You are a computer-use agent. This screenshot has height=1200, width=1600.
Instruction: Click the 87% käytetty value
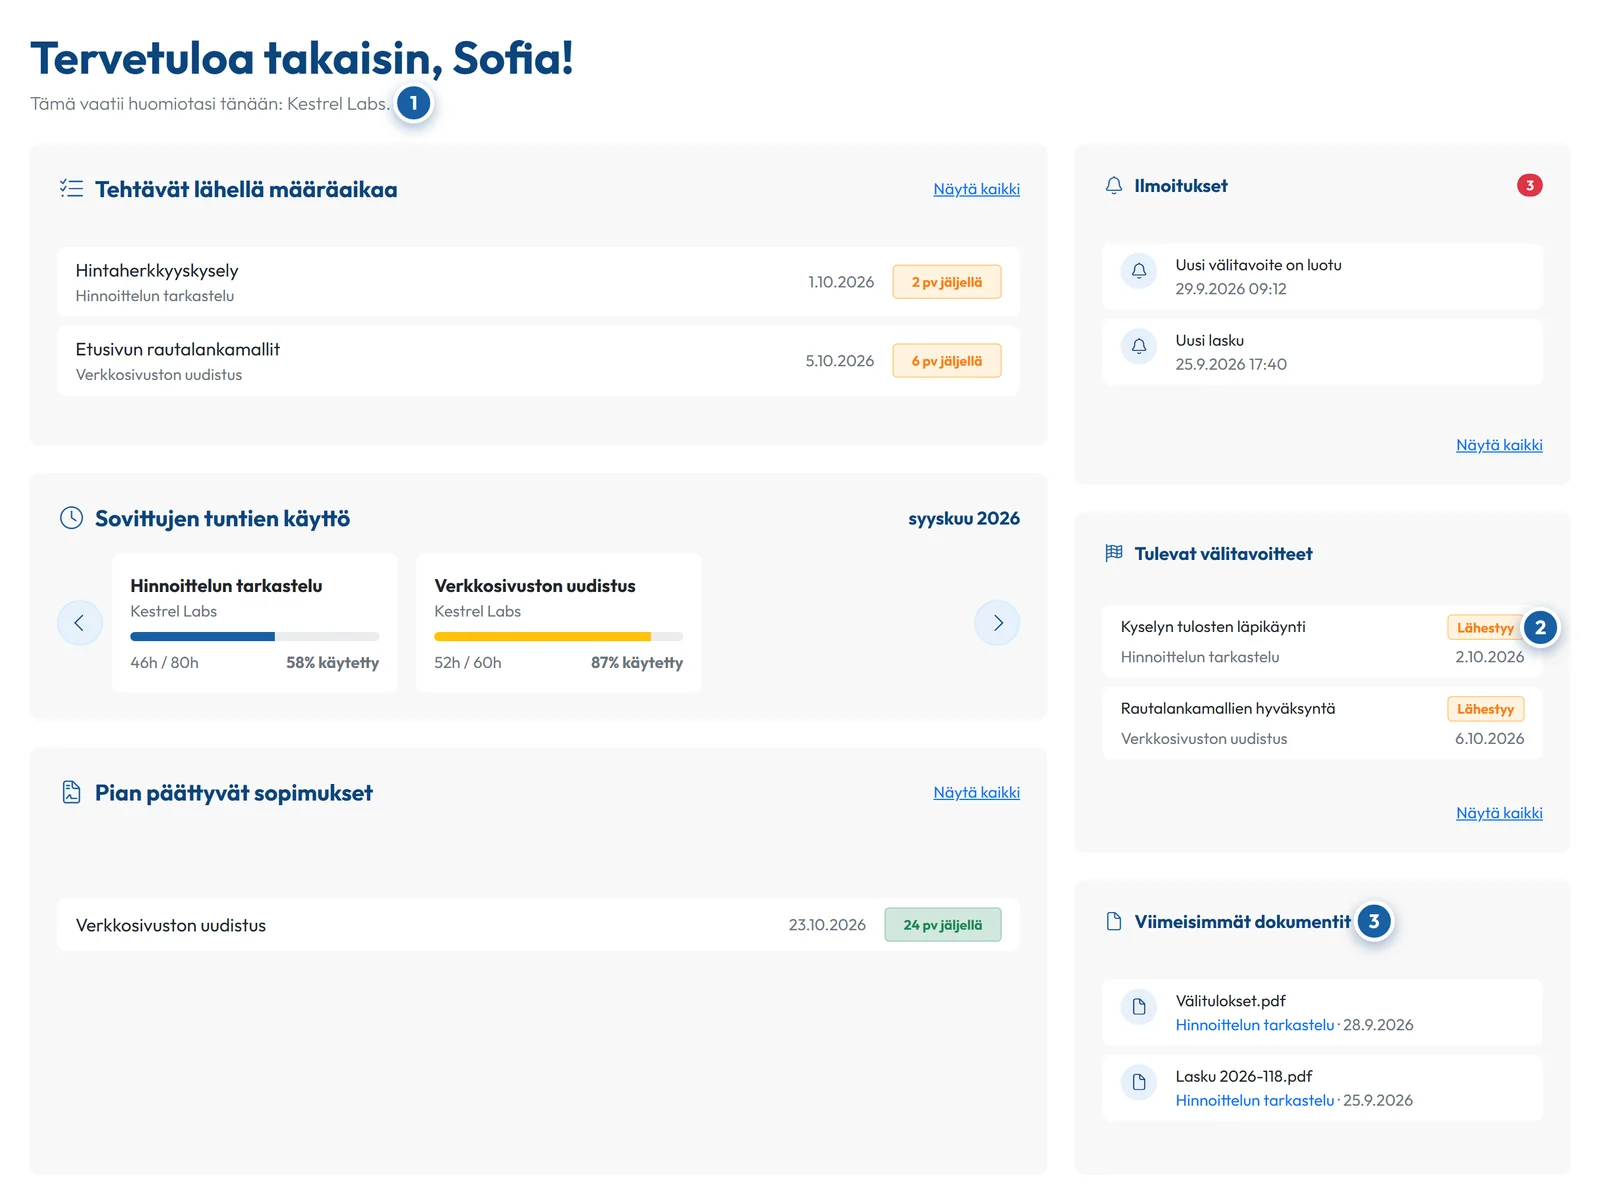(x=637, y=663)
